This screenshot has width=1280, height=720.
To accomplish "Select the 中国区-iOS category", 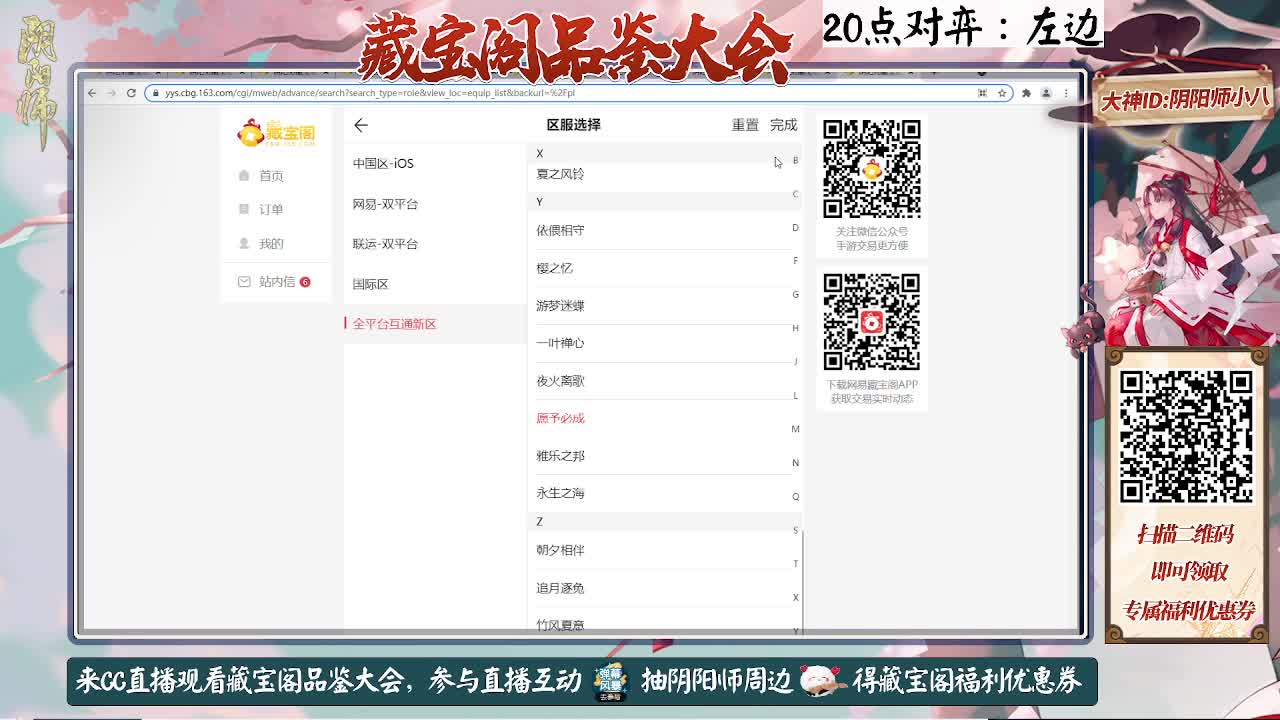I will pyautogui.click(x=434, y=164).
